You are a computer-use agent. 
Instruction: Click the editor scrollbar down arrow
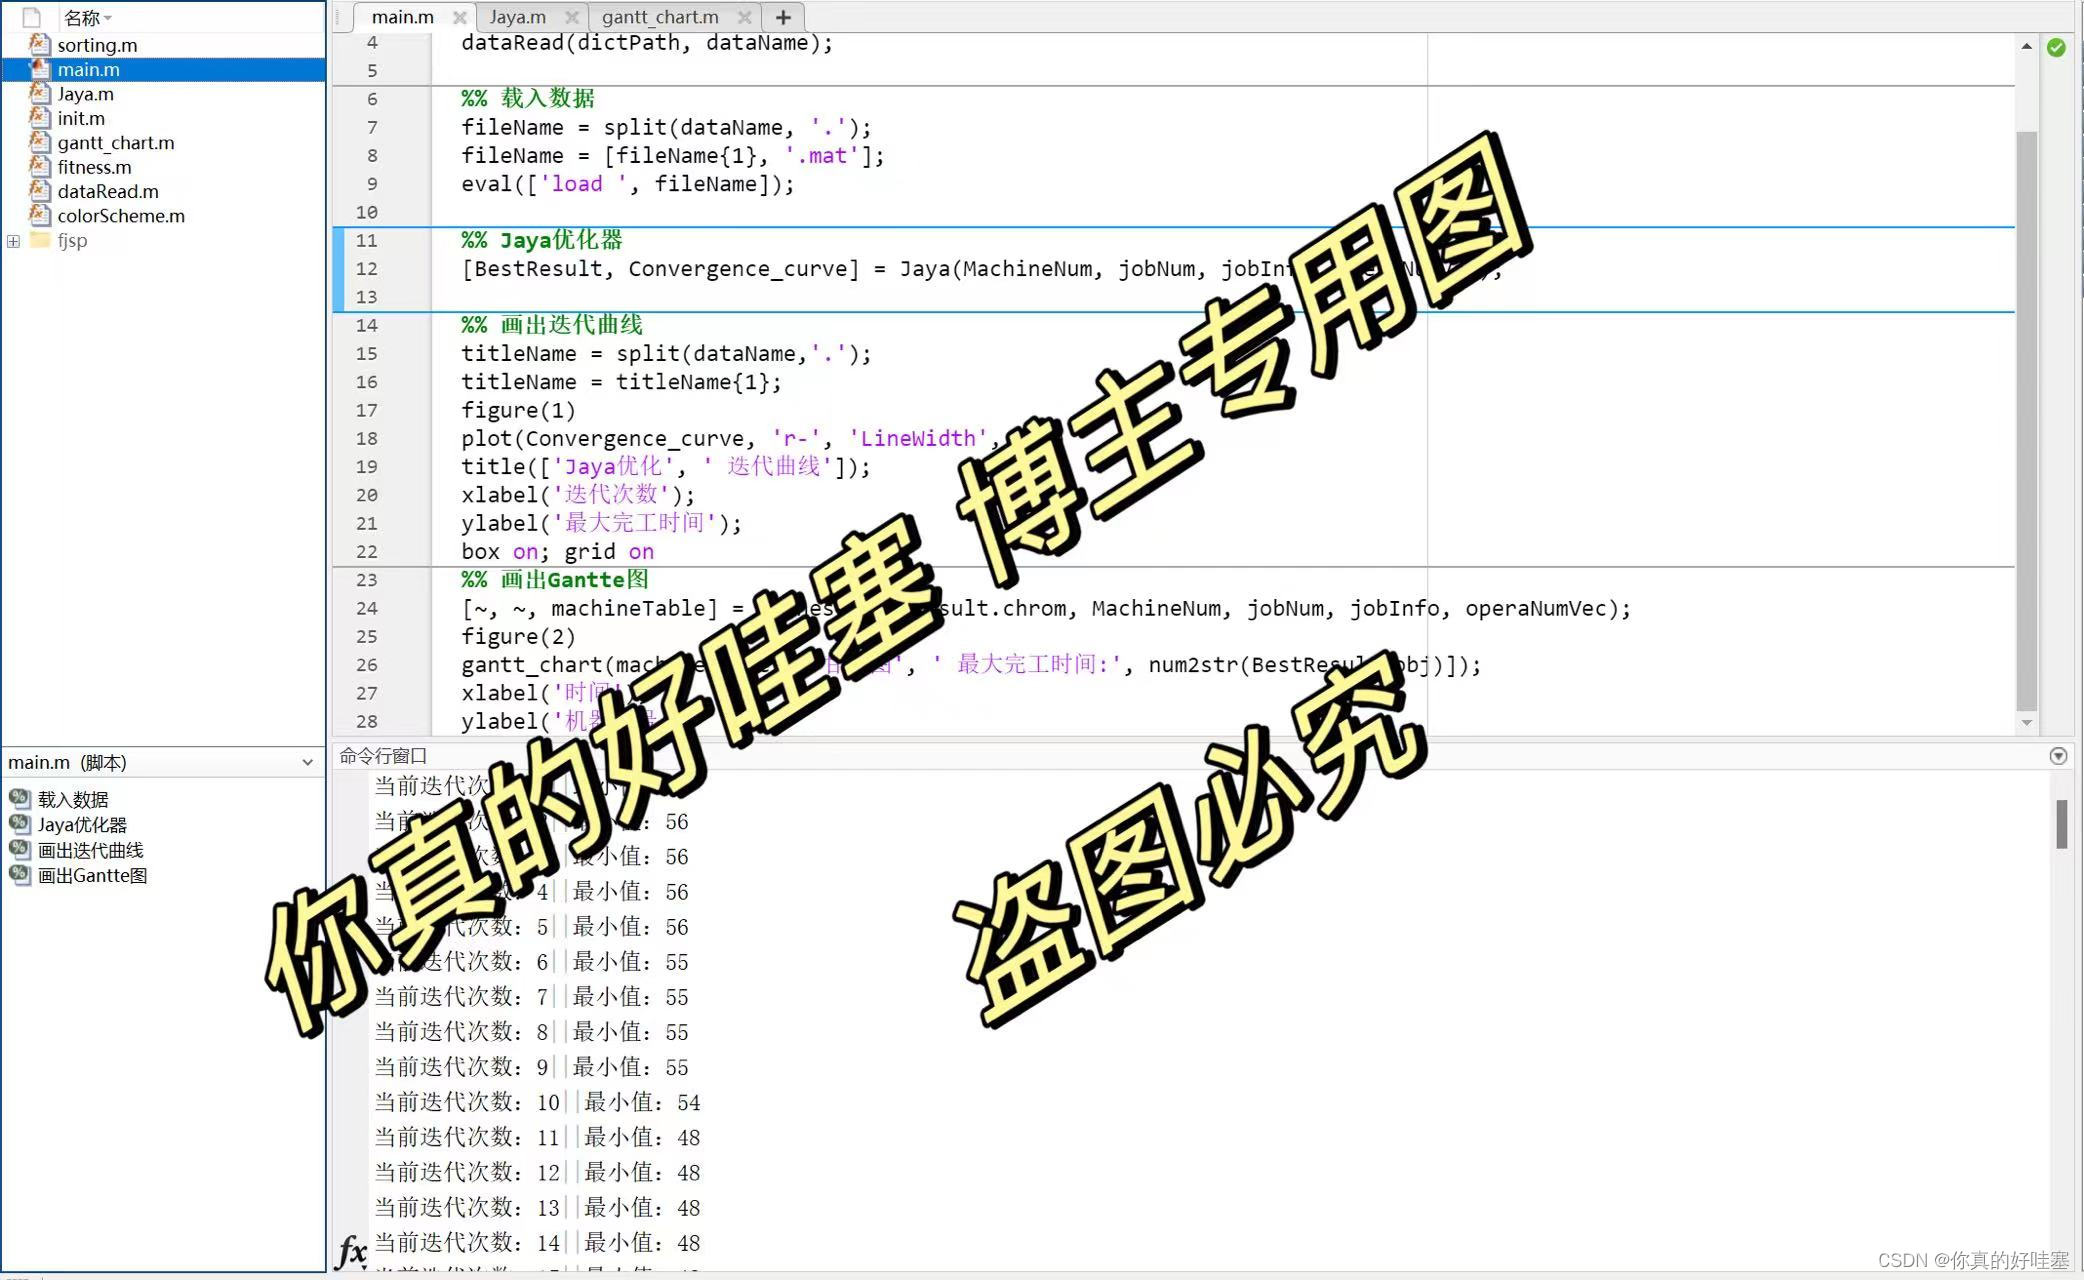click(x=2027, y=722)
